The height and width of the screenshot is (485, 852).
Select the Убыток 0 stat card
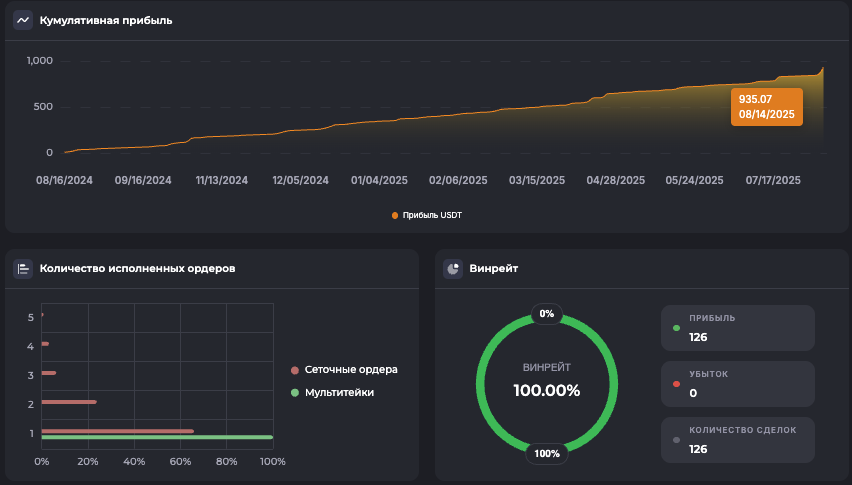click(x=737, y=383)
